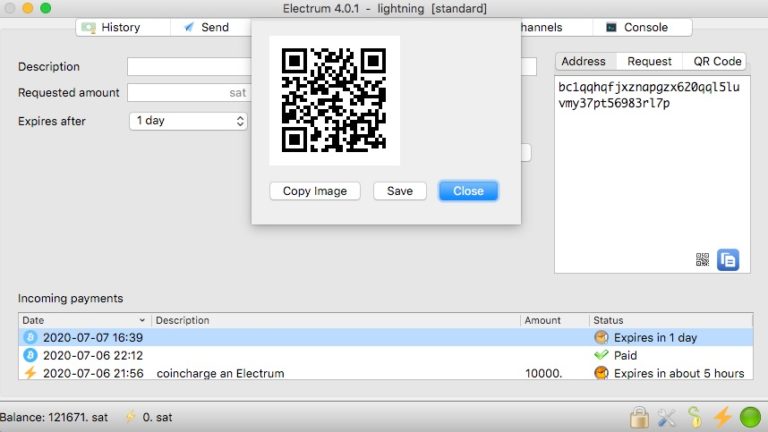The image size is (768, 432).
Task: Click the bitcoin icon on 16:39 row
Action: [30, 337]
